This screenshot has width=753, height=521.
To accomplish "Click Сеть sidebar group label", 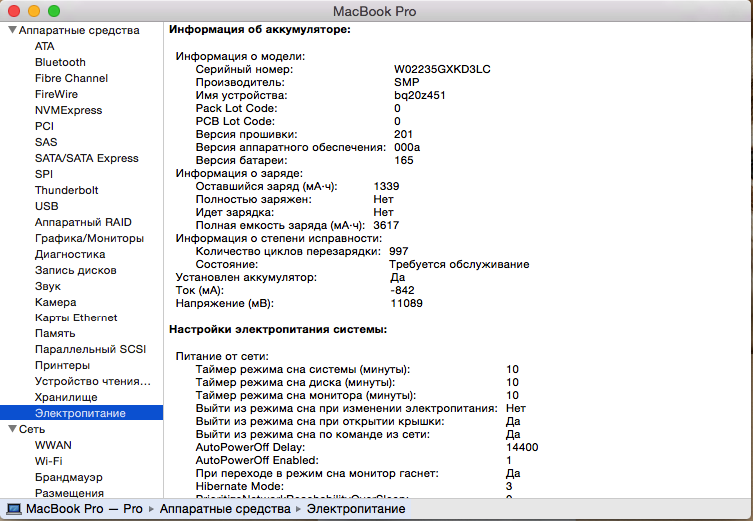I will point(32,429).
